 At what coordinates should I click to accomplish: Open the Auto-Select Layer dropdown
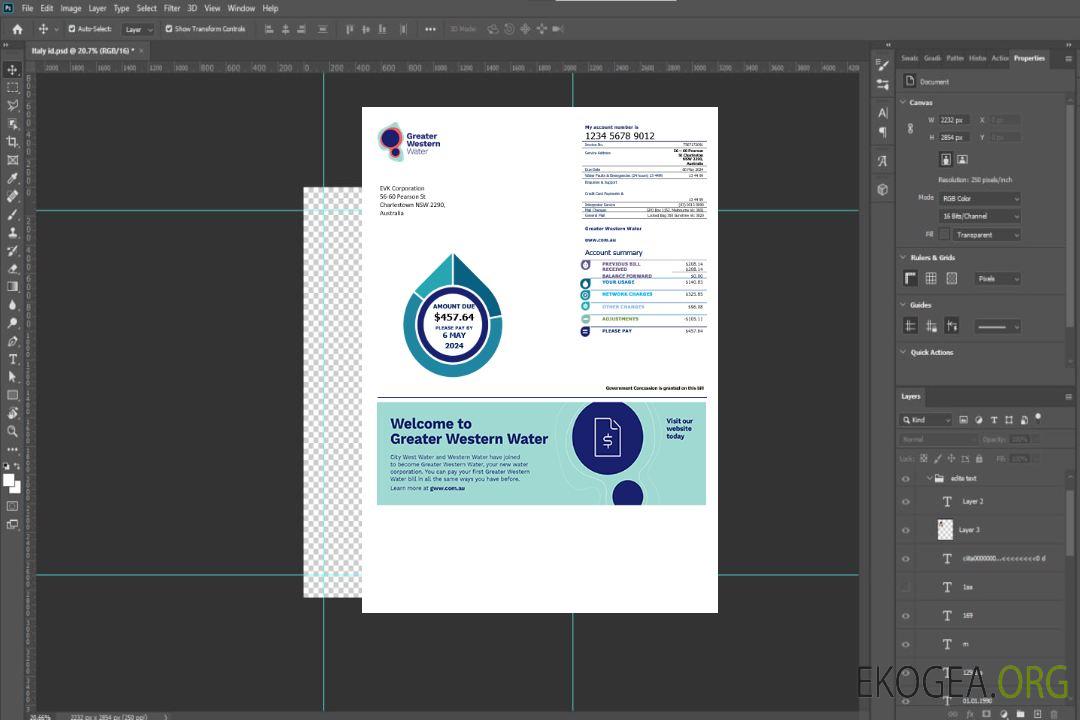pos(138,29)
